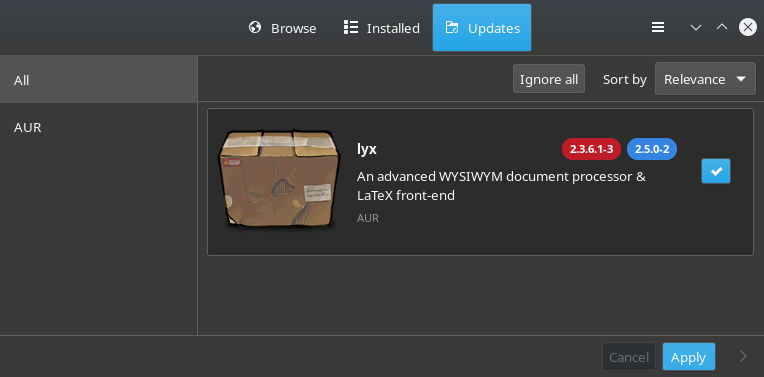Click the blue 2.5.0-2 version badge
This screenshot has height=377, width=764.
point(651,149)
